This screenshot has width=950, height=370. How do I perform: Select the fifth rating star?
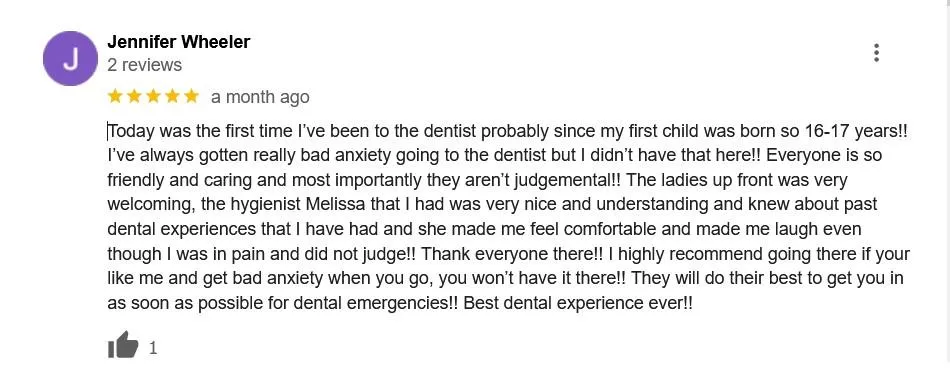click(191, 96)
